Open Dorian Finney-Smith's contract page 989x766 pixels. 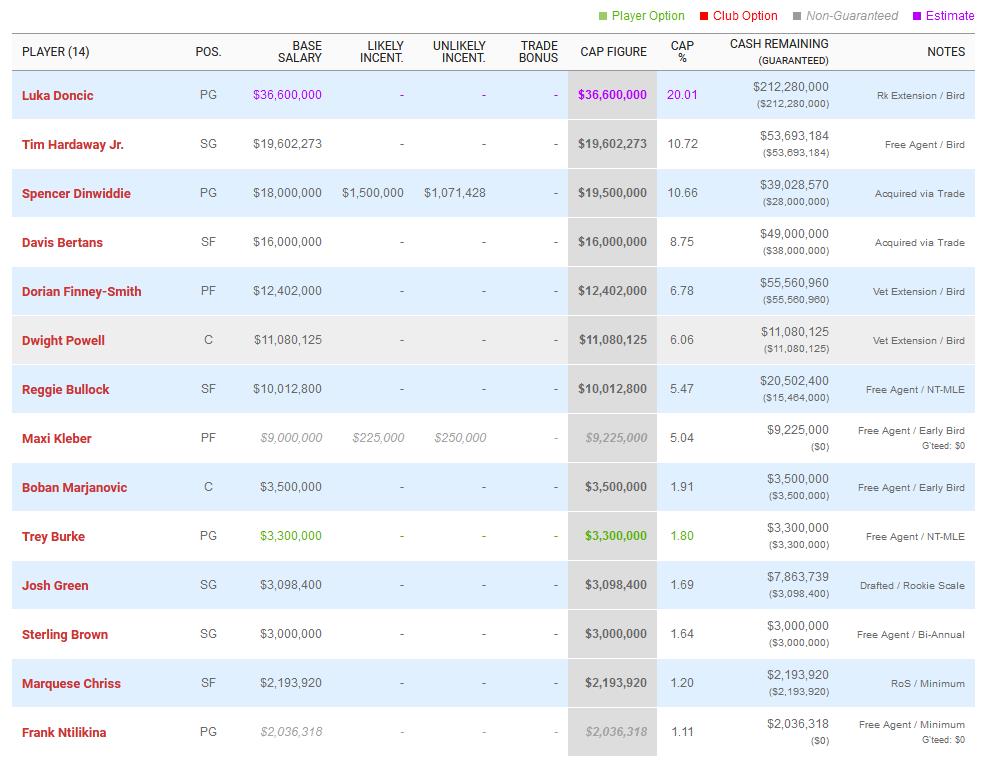(81, 292)
